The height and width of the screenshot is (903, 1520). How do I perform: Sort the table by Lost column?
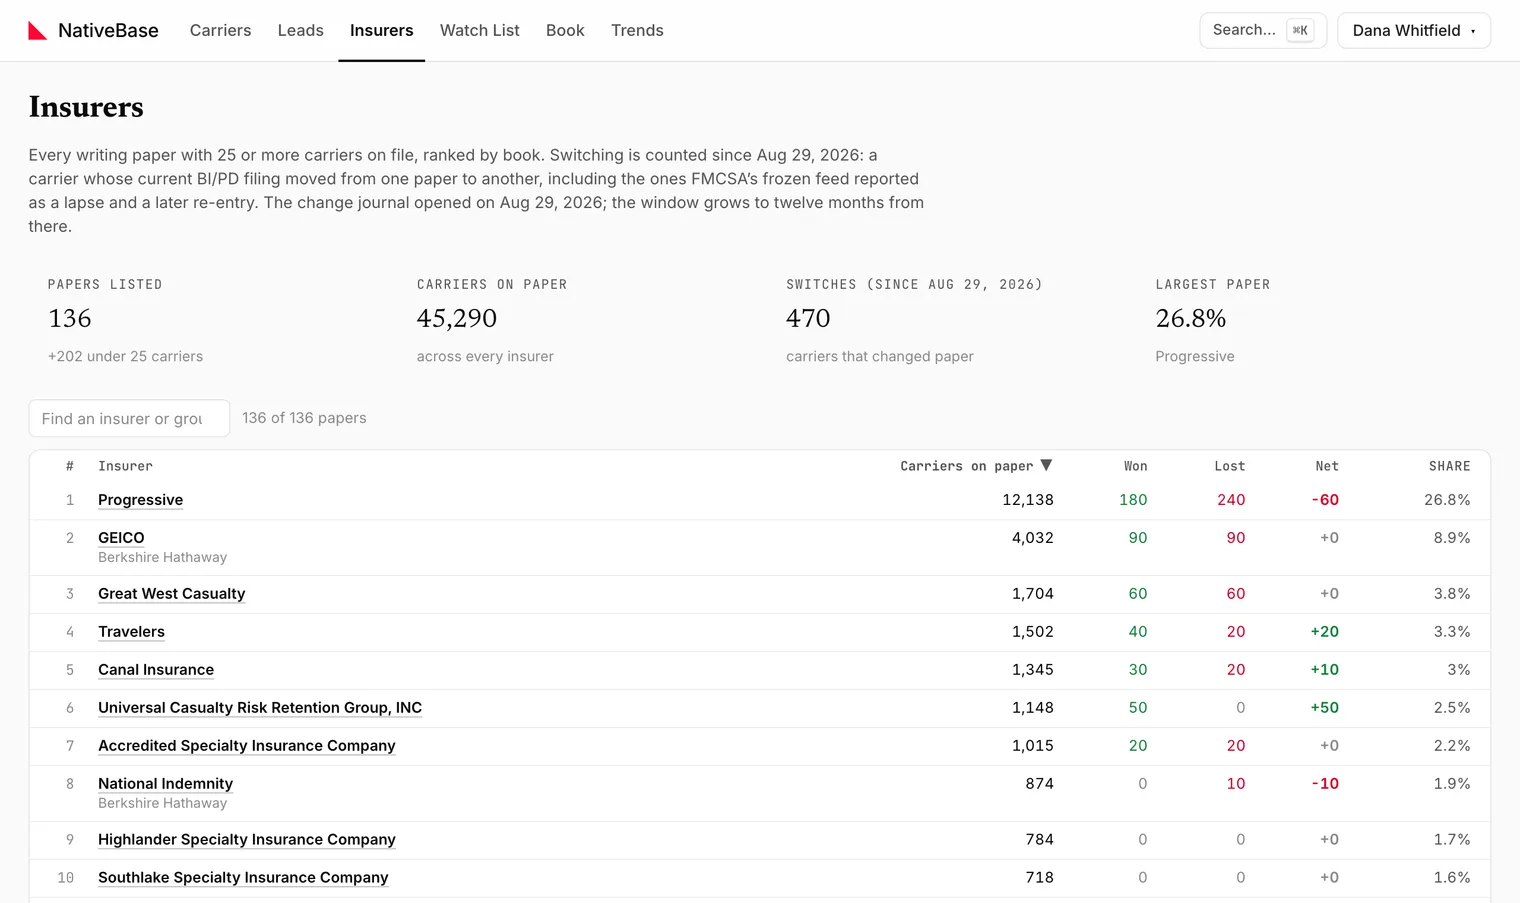coord(1230,466)
